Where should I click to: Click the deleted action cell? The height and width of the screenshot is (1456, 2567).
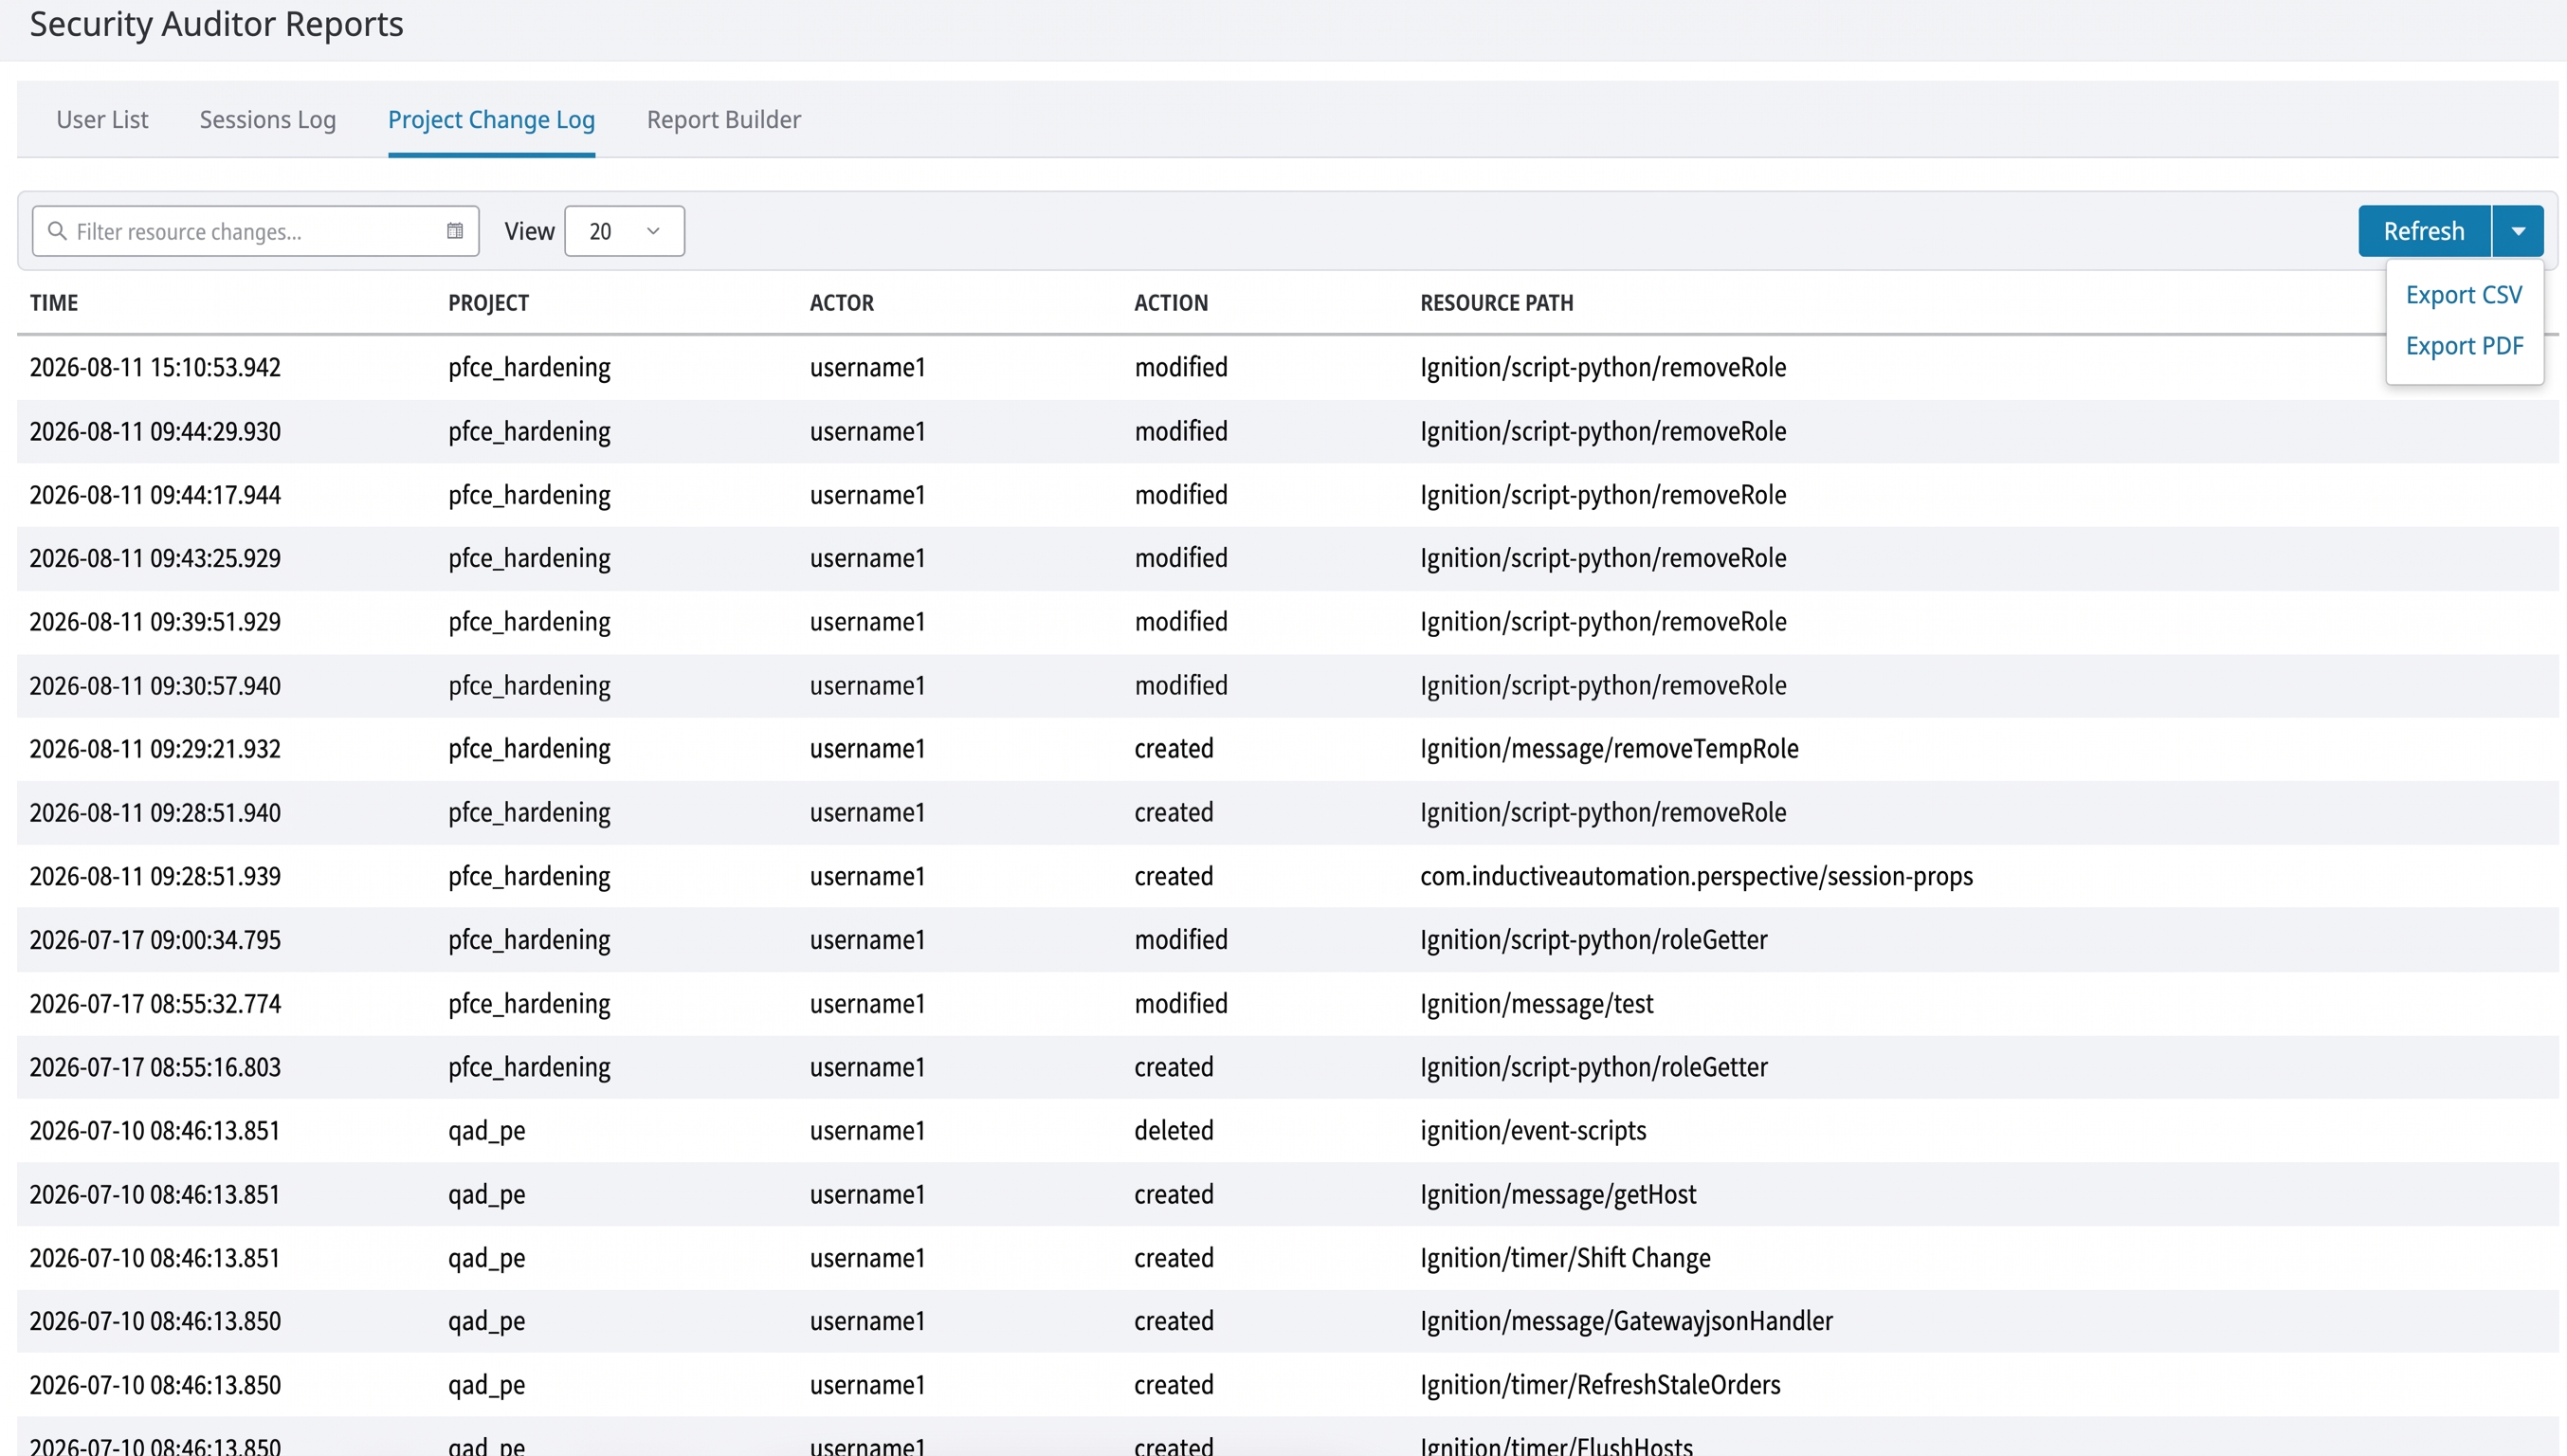coord(1174,1131)
